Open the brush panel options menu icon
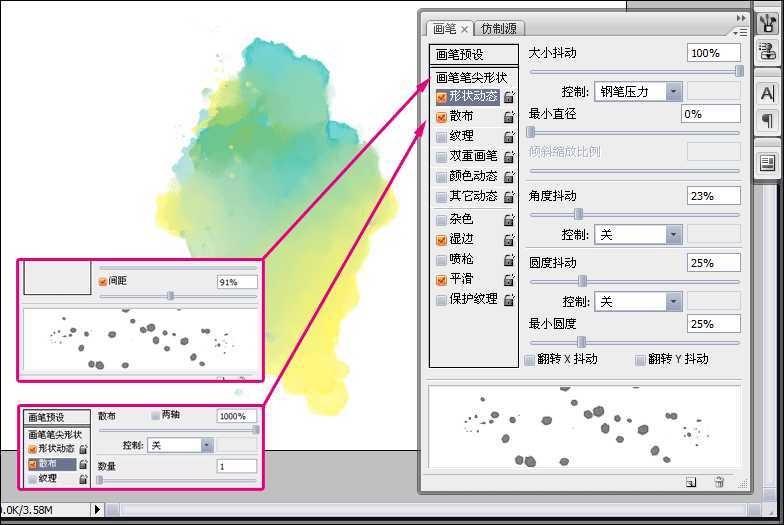784x525 pixels. pos(740,32)
